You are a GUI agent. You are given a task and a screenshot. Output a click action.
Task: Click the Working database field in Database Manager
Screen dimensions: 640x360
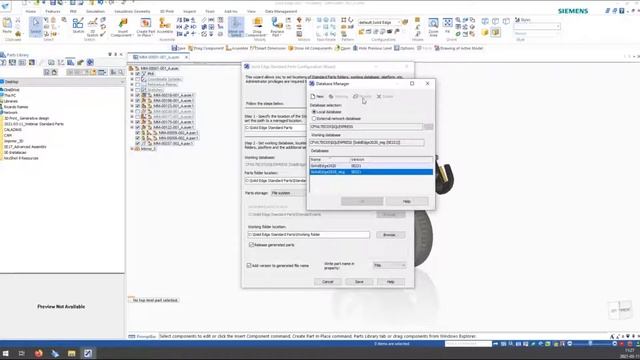[x=367, y=142]
